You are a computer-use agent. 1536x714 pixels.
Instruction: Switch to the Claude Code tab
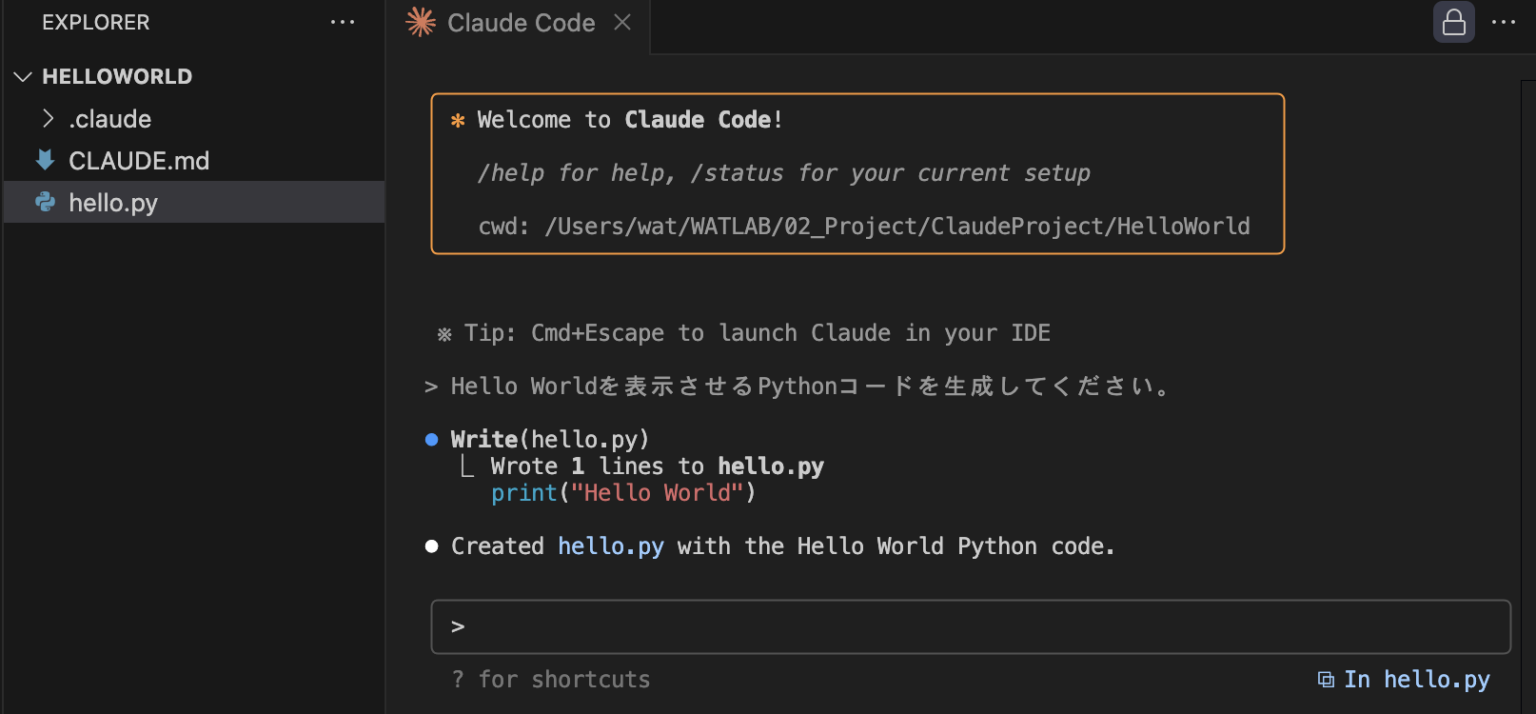(x=521, y=22)
